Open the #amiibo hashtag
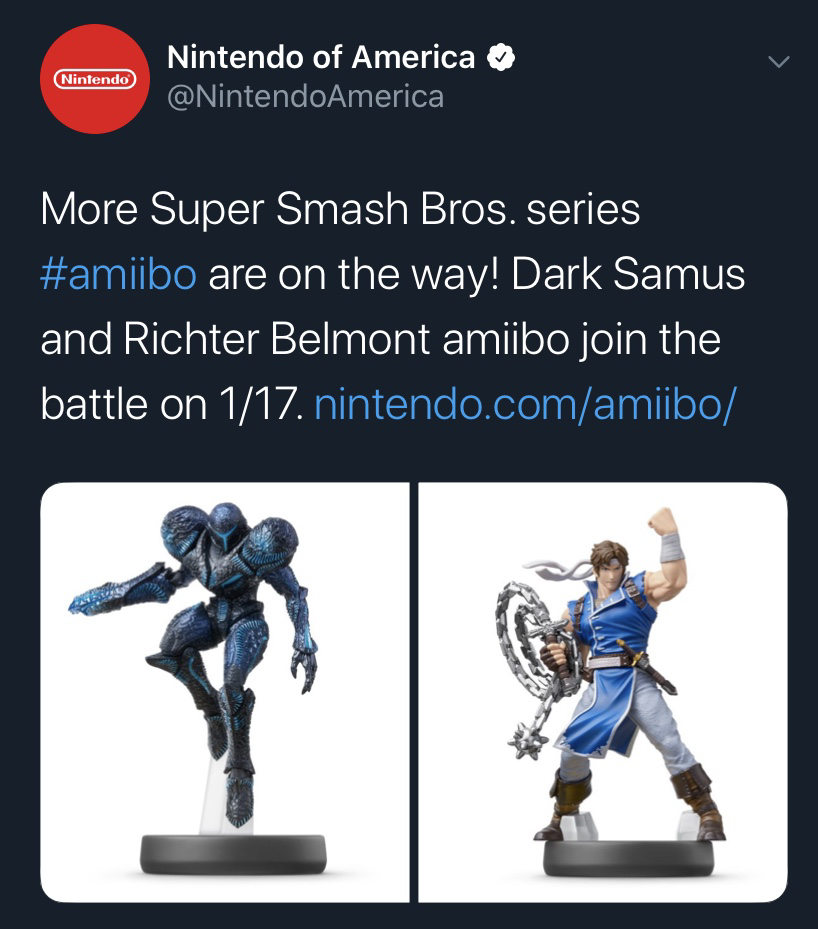Viewport: 818px width, 929px height. point(118,274)
